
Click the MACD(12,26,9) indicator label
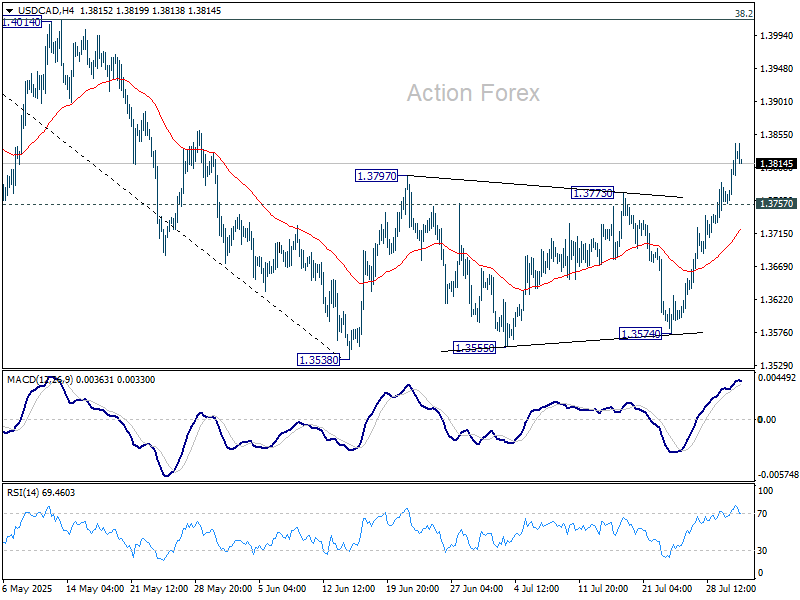click(x=40, y=380)
